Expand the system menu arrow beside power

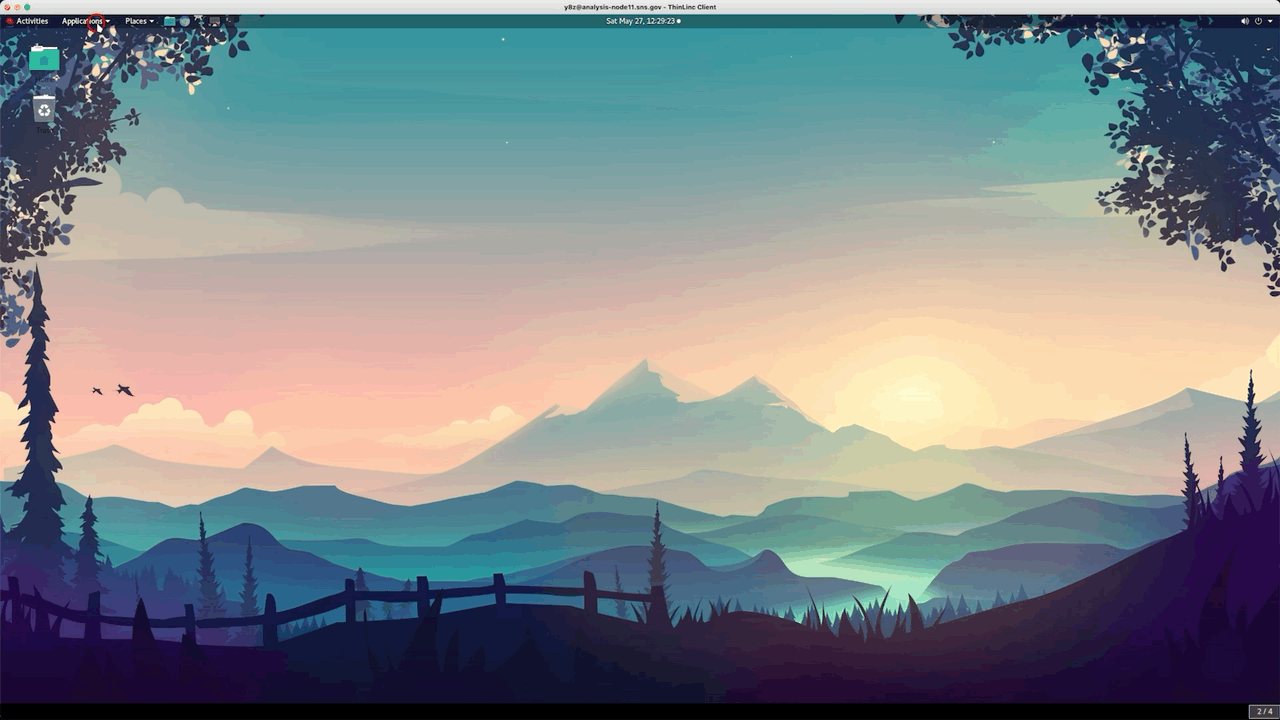pyautogui.click(x=1269, y=21)
